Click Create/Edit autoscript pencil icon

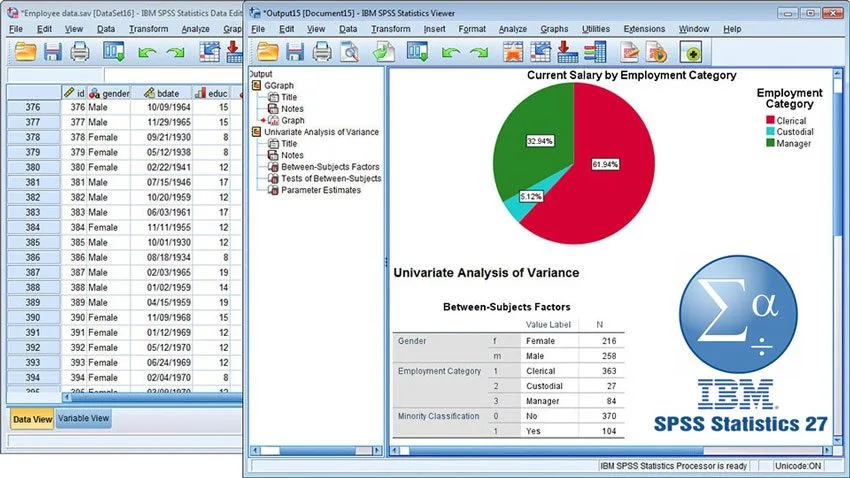[x=629, y=52]
